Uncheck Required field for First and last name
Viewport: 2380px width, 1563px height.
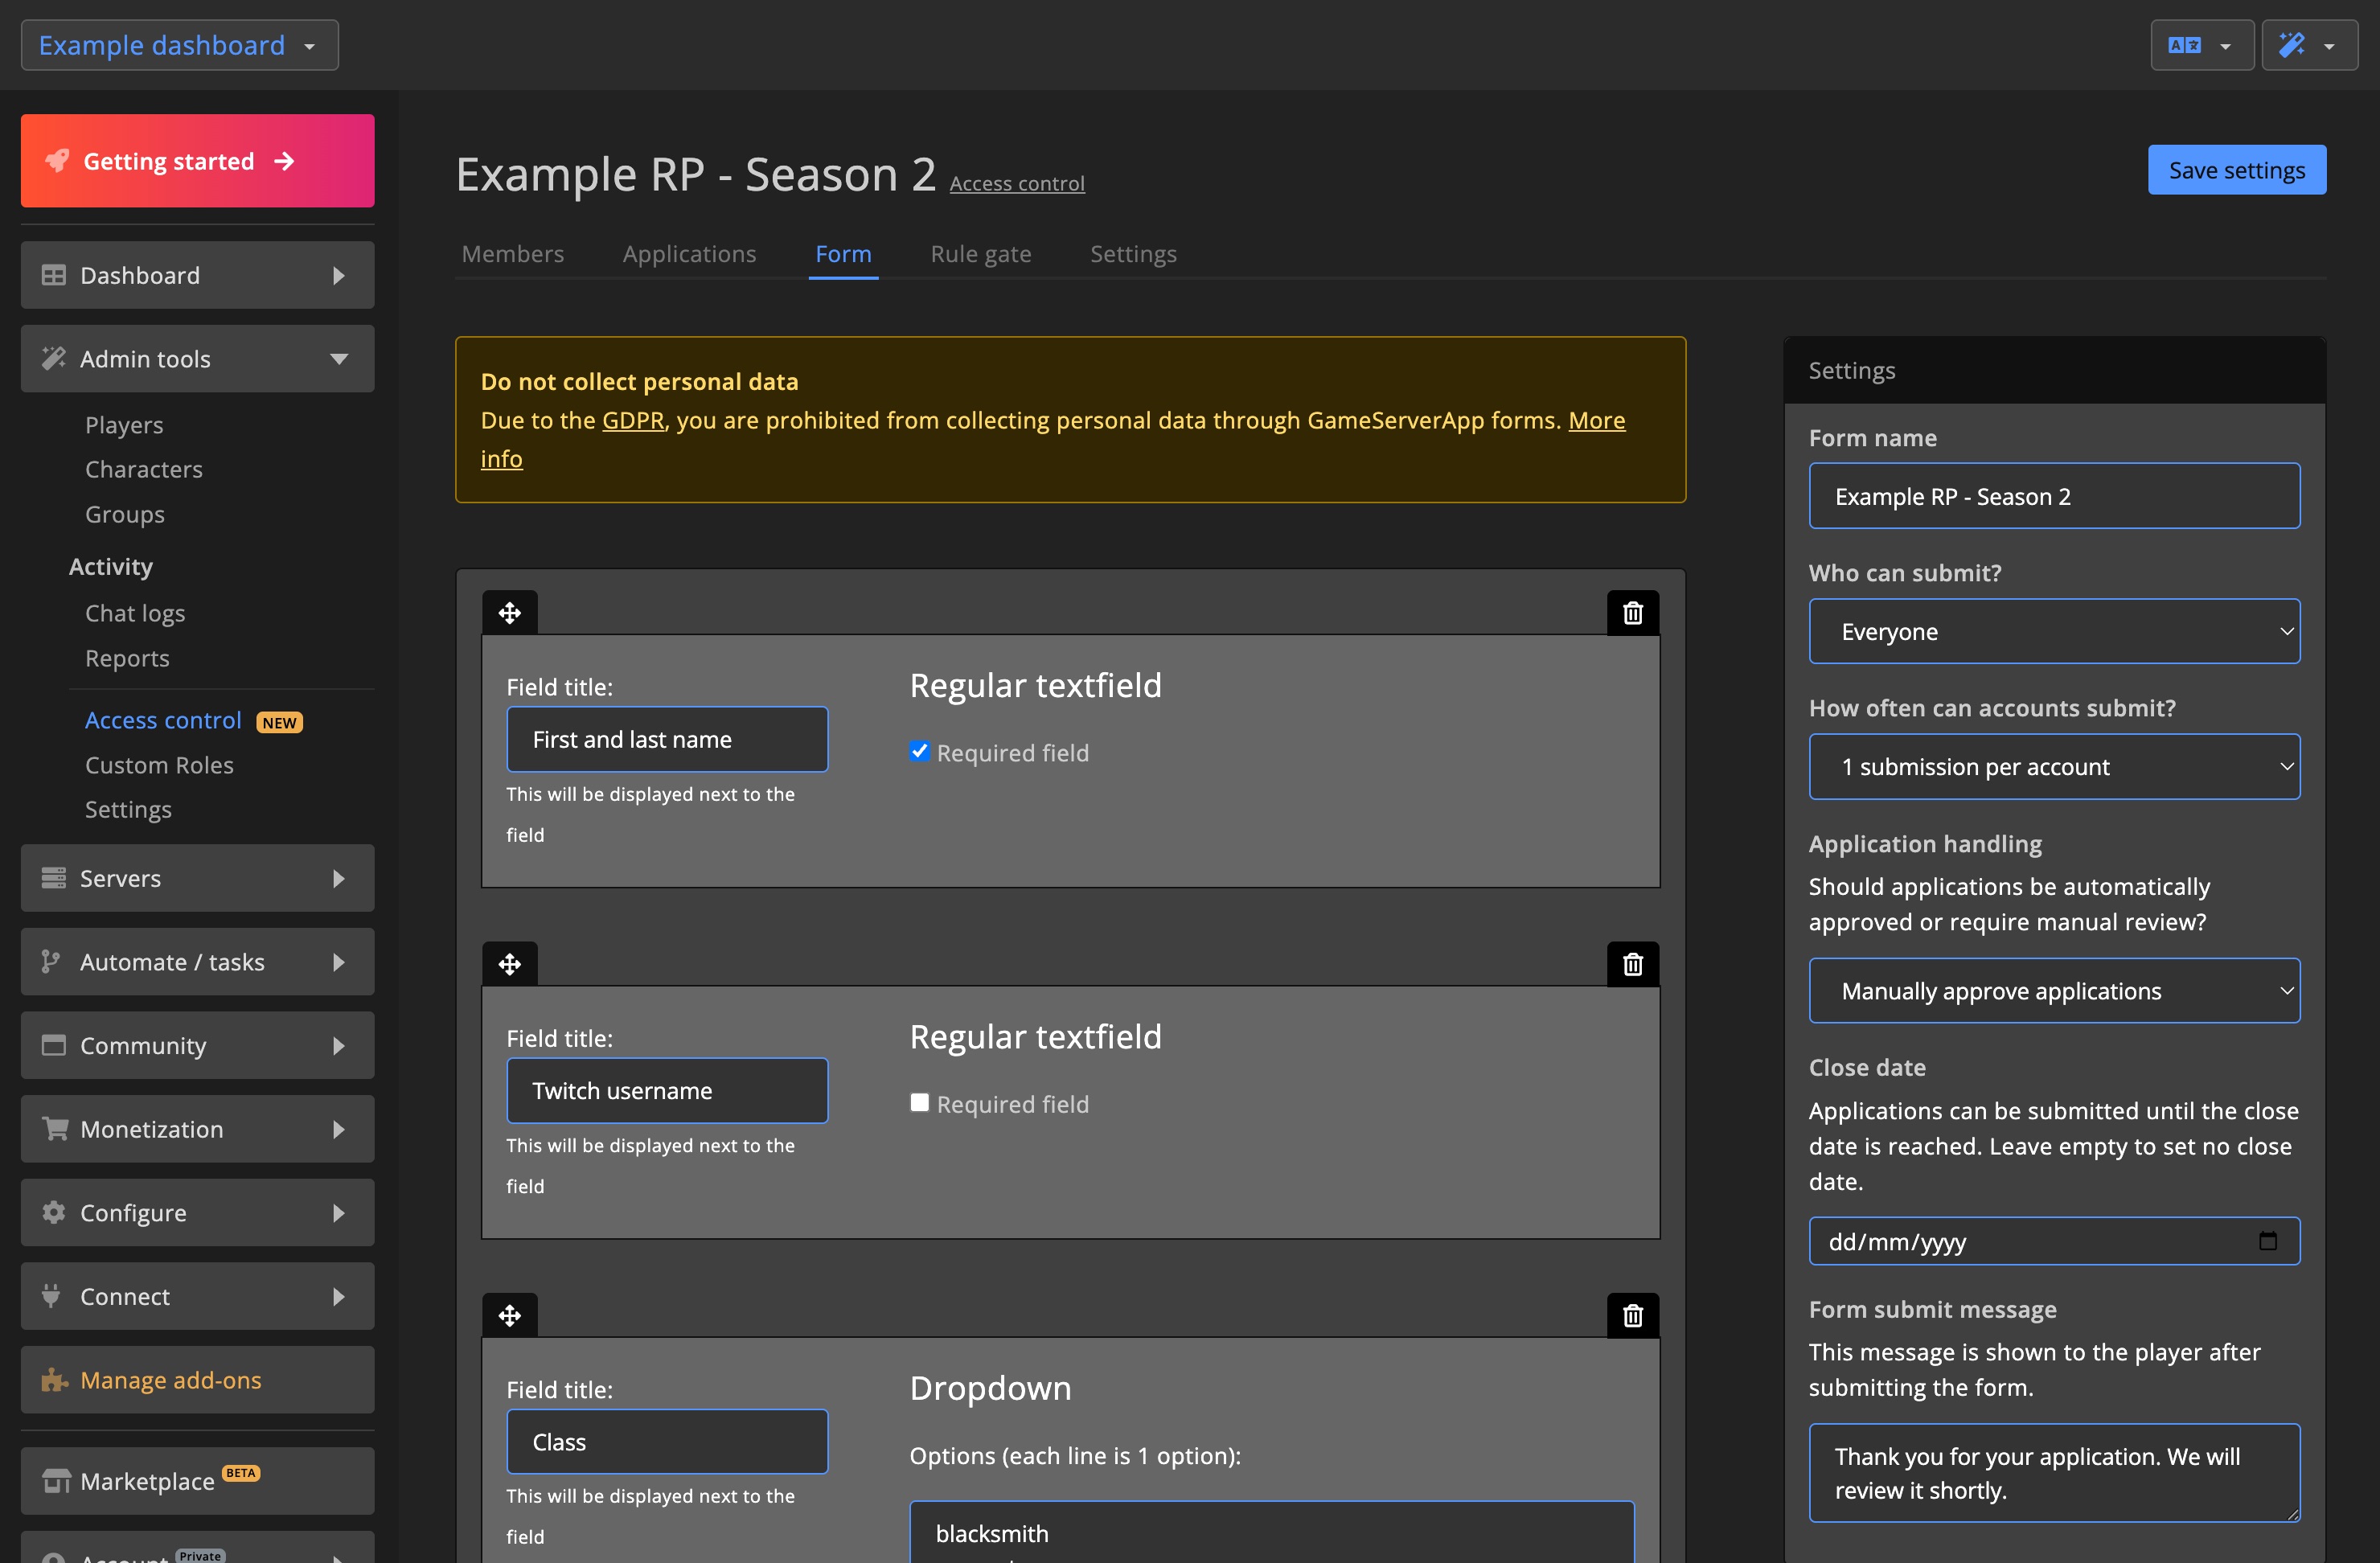(x=919, y=751)
